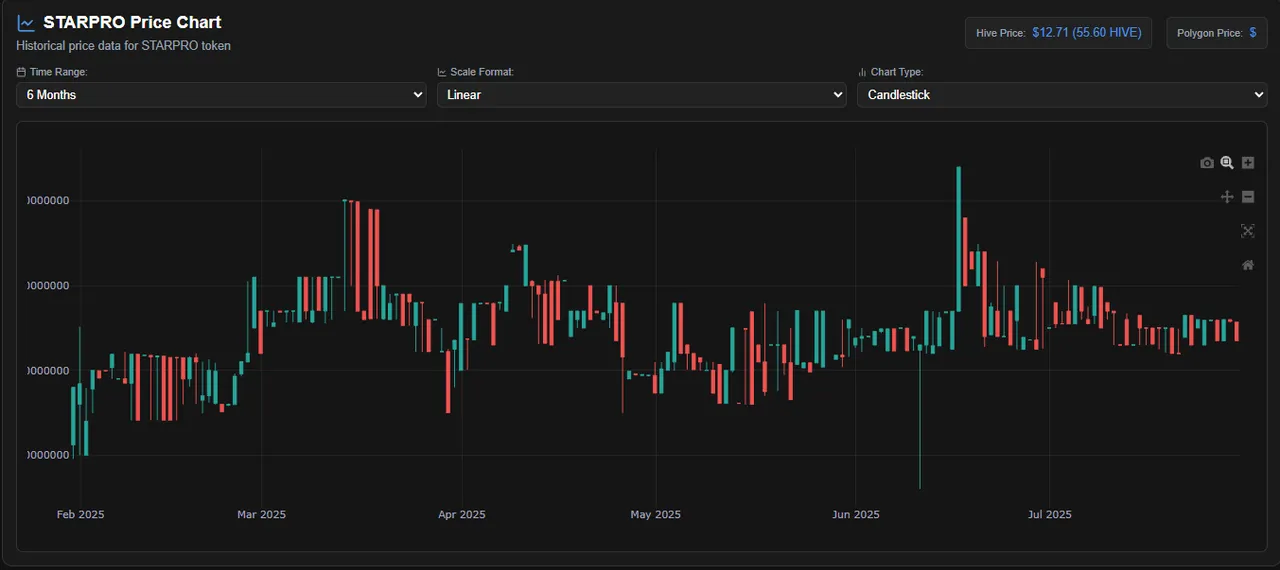Click the Jun 2025 axis label
1280x570 pixels.
(x=856, y=515)
